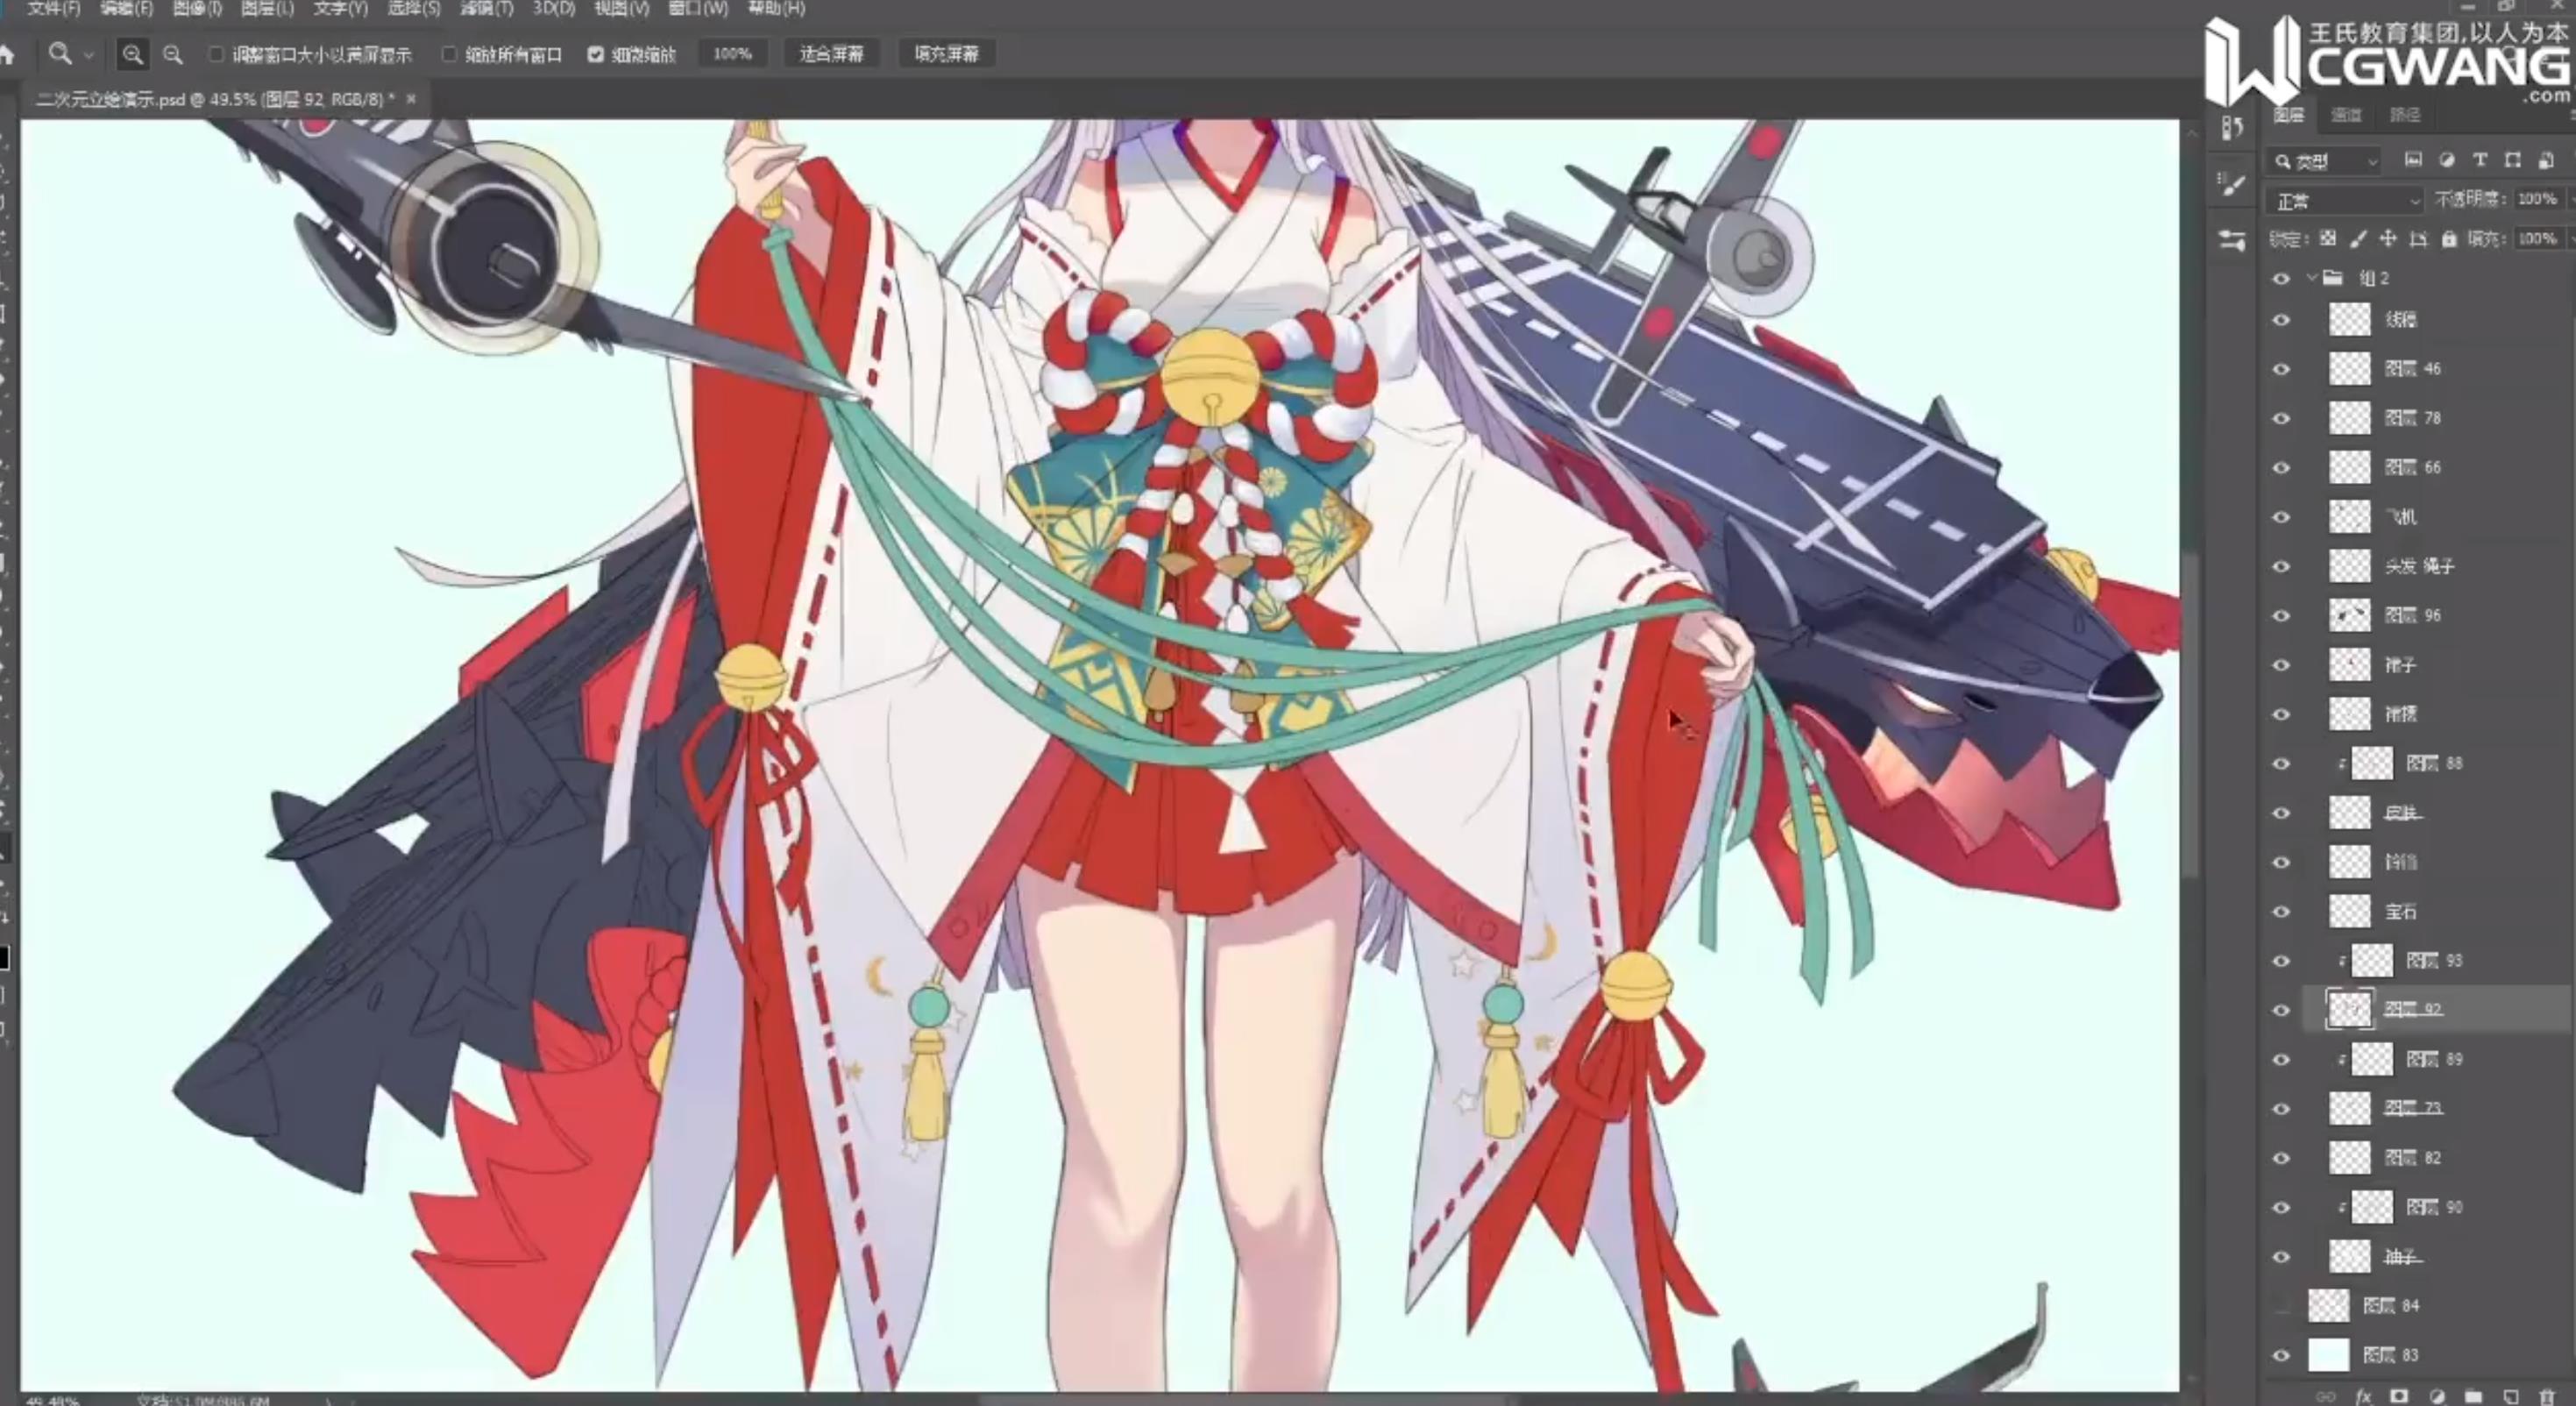Create a new layer icon
Image resolution: width=2576 pixels, height=1406 pixels.
click(2511, 1396)
